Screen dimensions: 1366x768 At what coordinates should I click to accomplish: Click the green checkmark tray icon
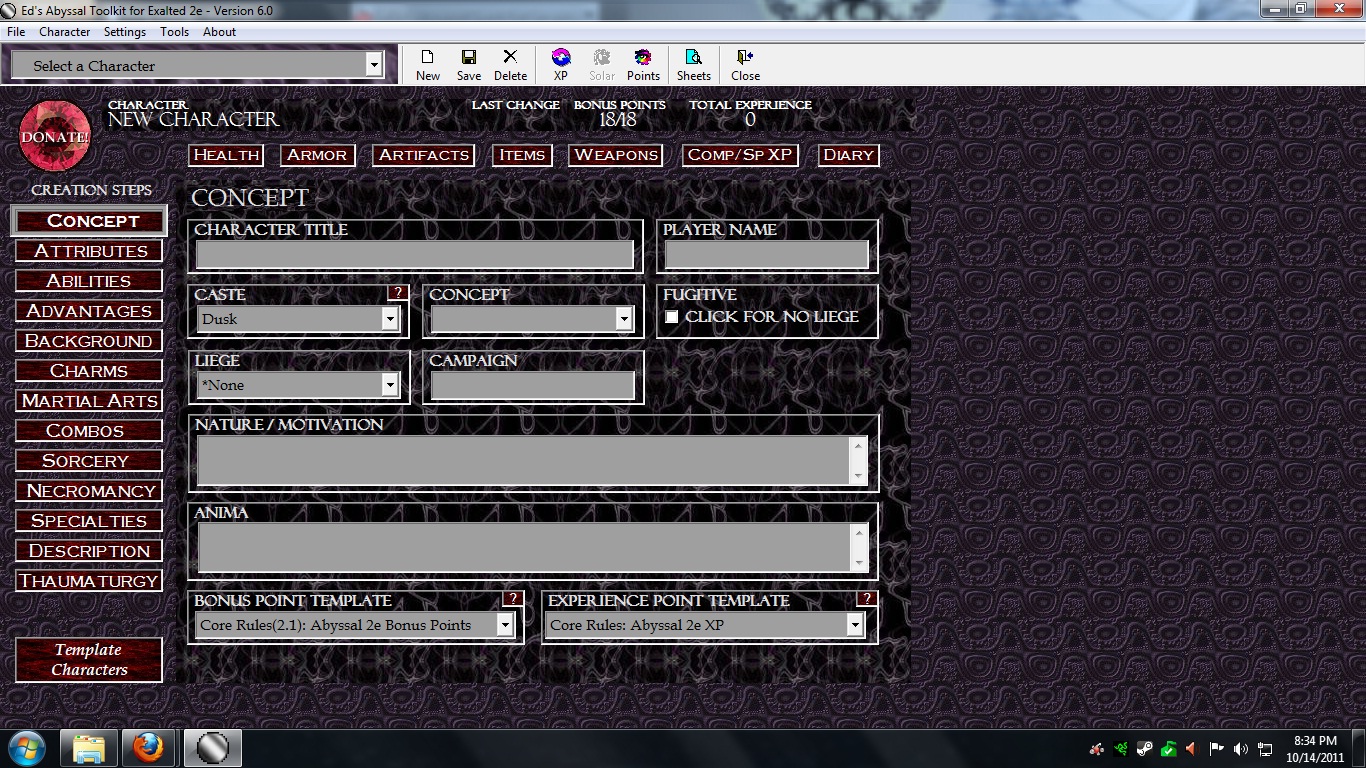(1168, 749)
